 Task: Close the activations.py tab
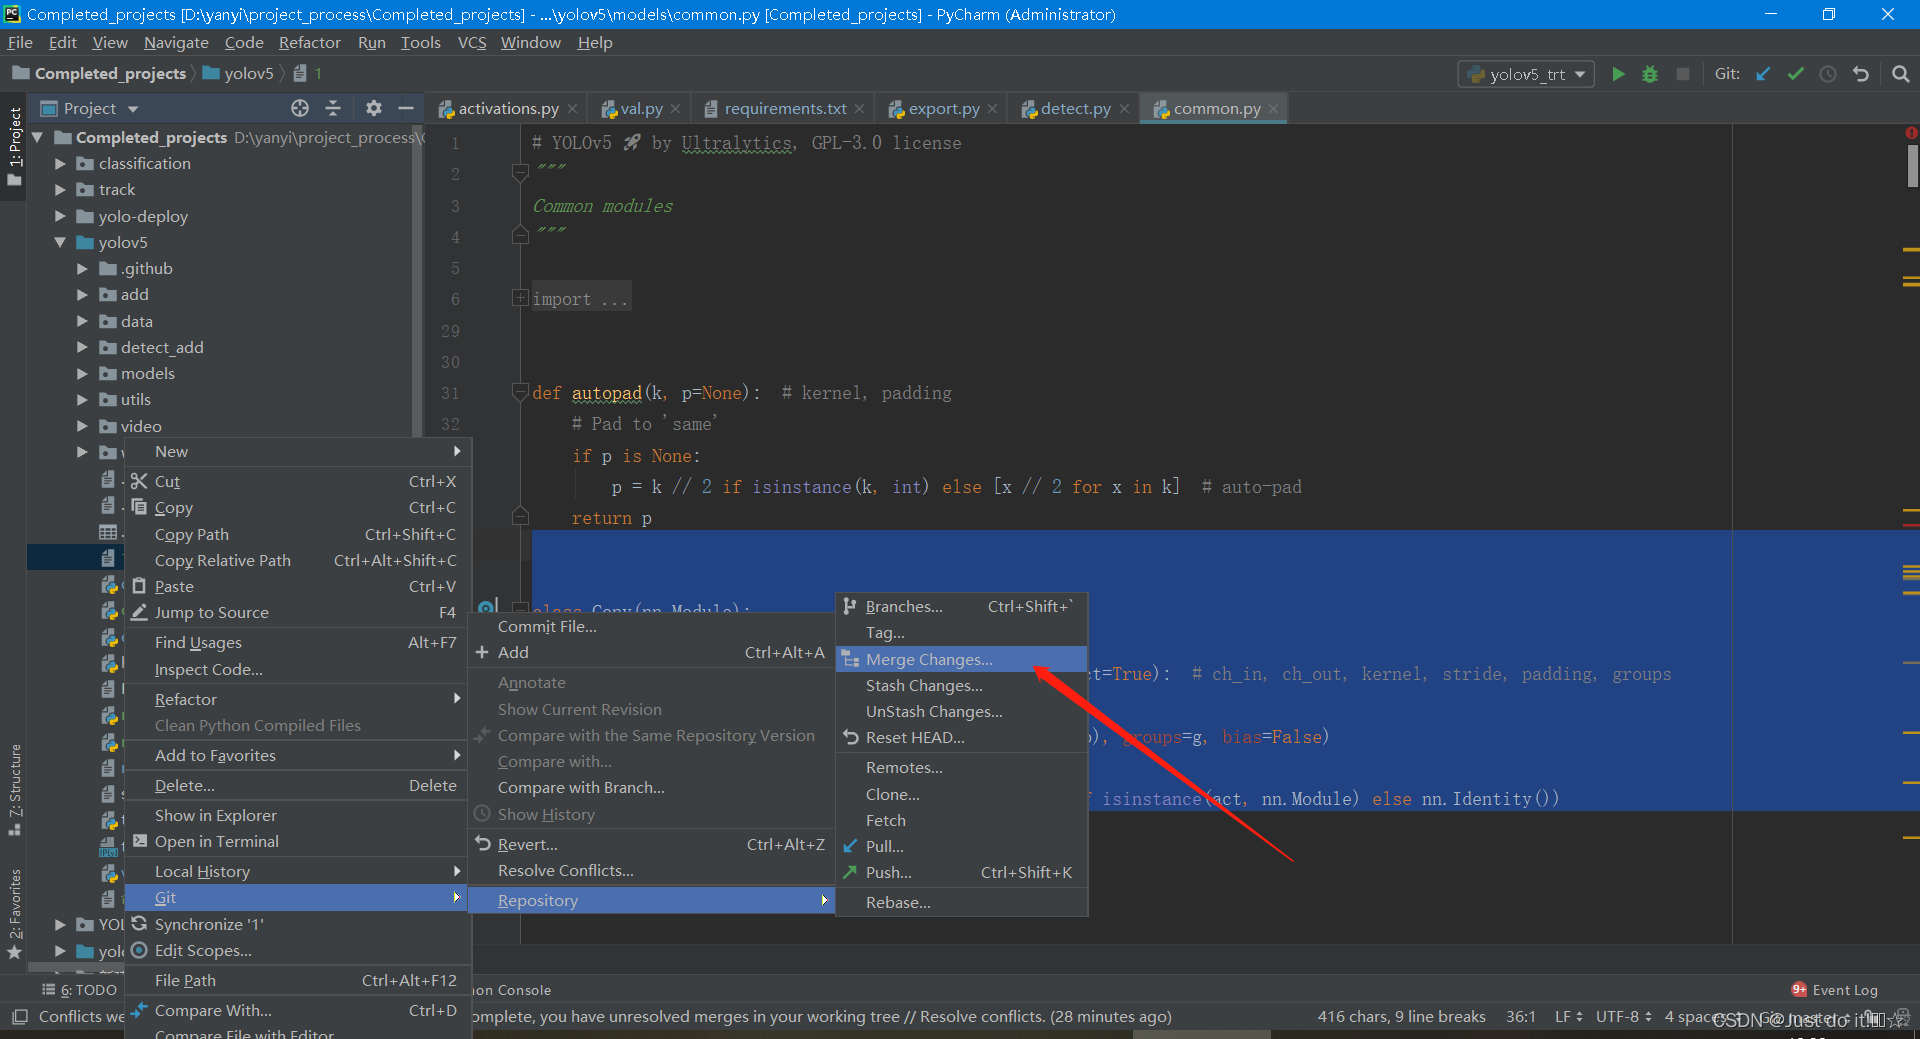click(572, 109)
